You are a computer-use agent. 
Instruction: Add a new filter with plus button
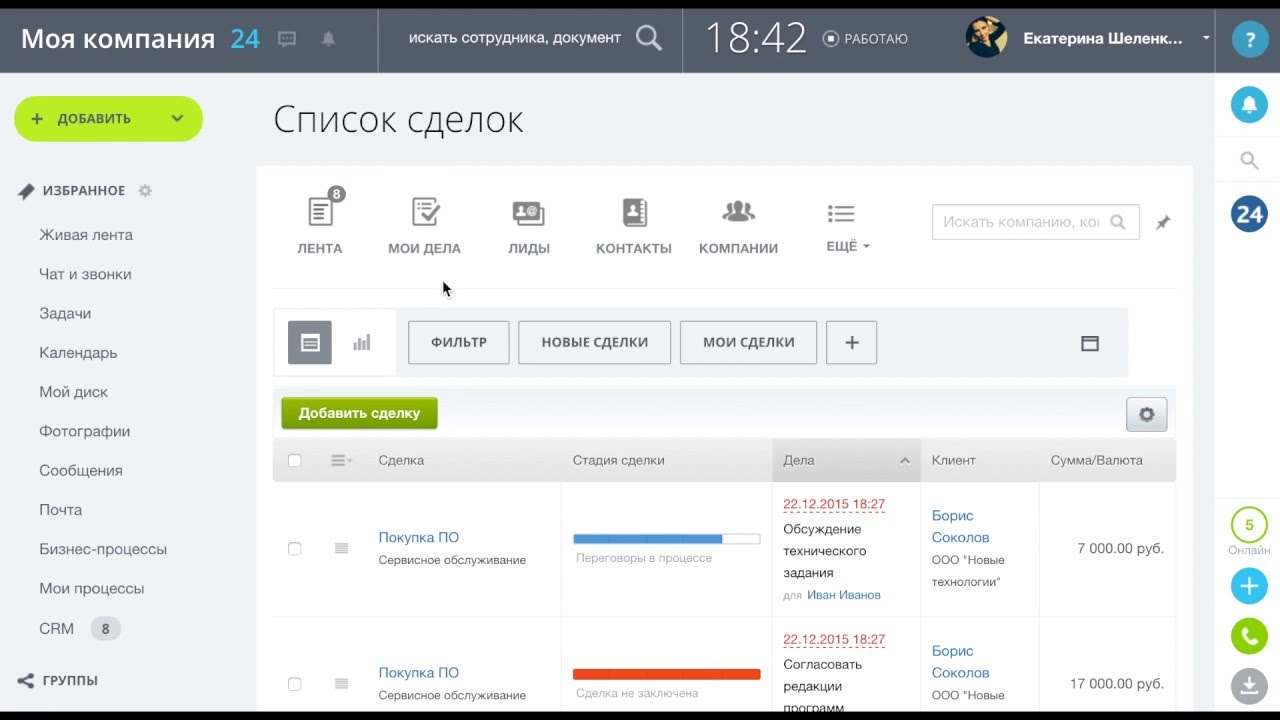(852, 342)
